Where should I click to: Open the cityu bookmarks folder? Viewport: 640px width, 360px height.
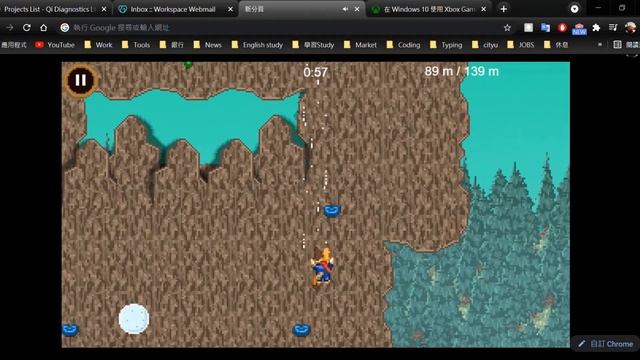pos(485,45)
